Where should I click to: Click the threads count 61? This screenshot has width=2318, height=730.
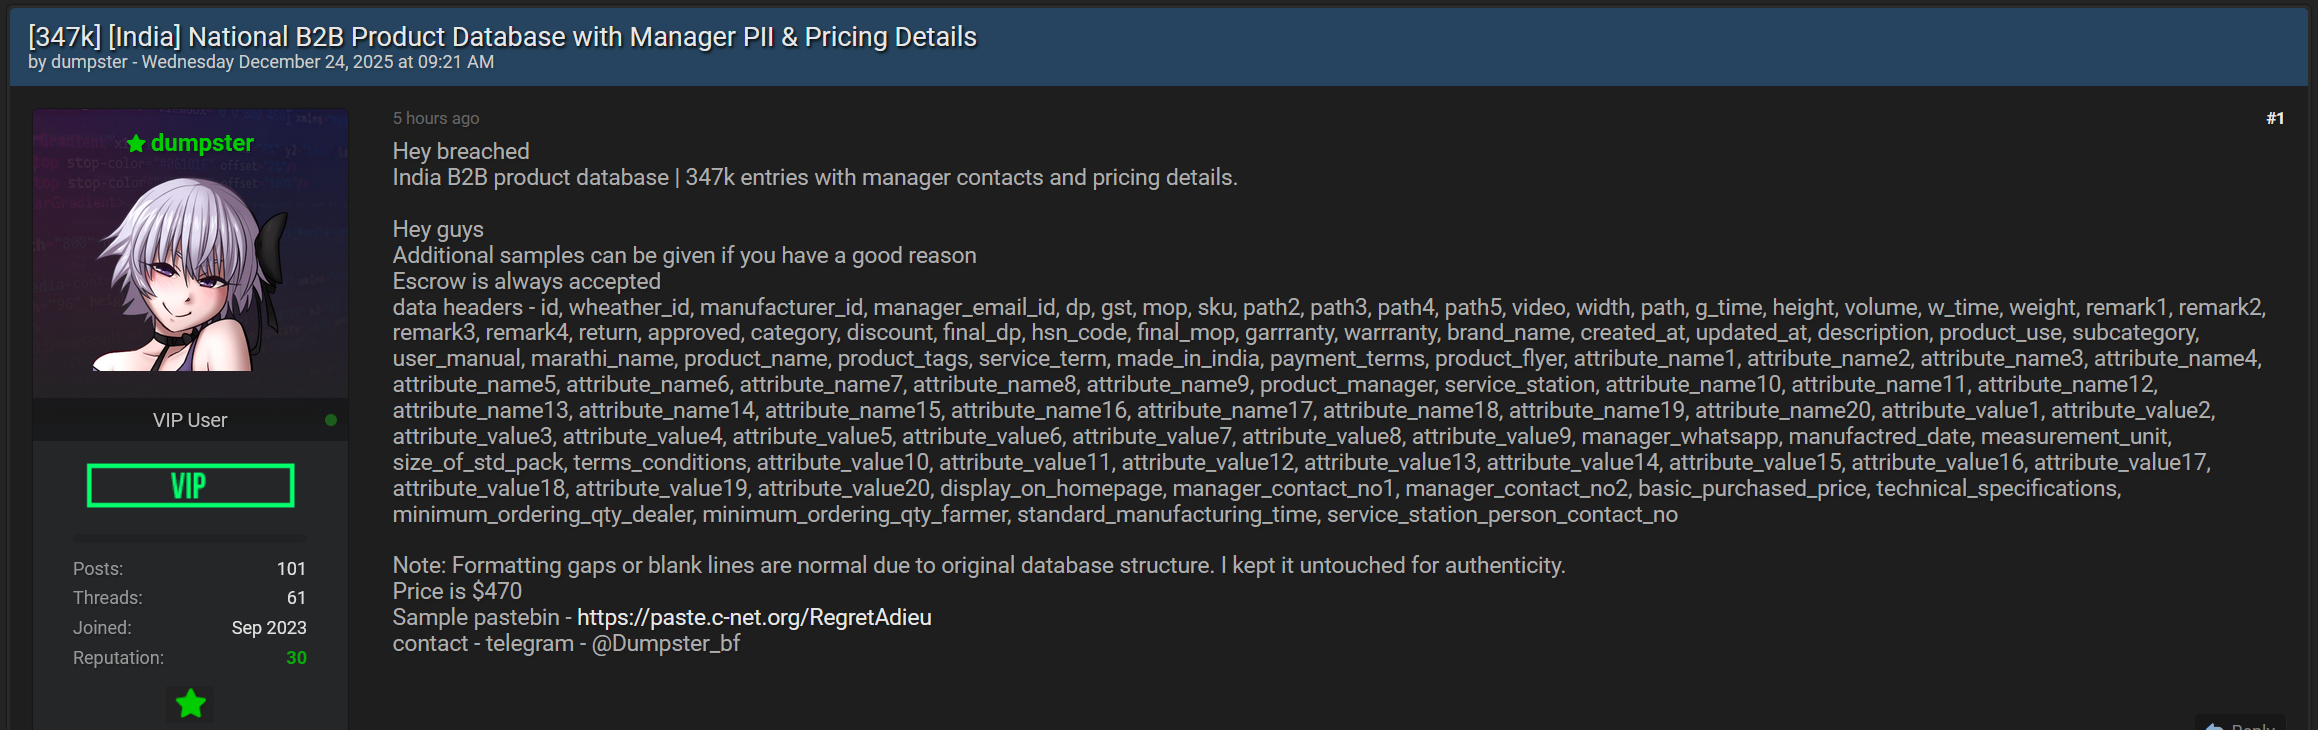pyautogui.click(x=296, y=598)
